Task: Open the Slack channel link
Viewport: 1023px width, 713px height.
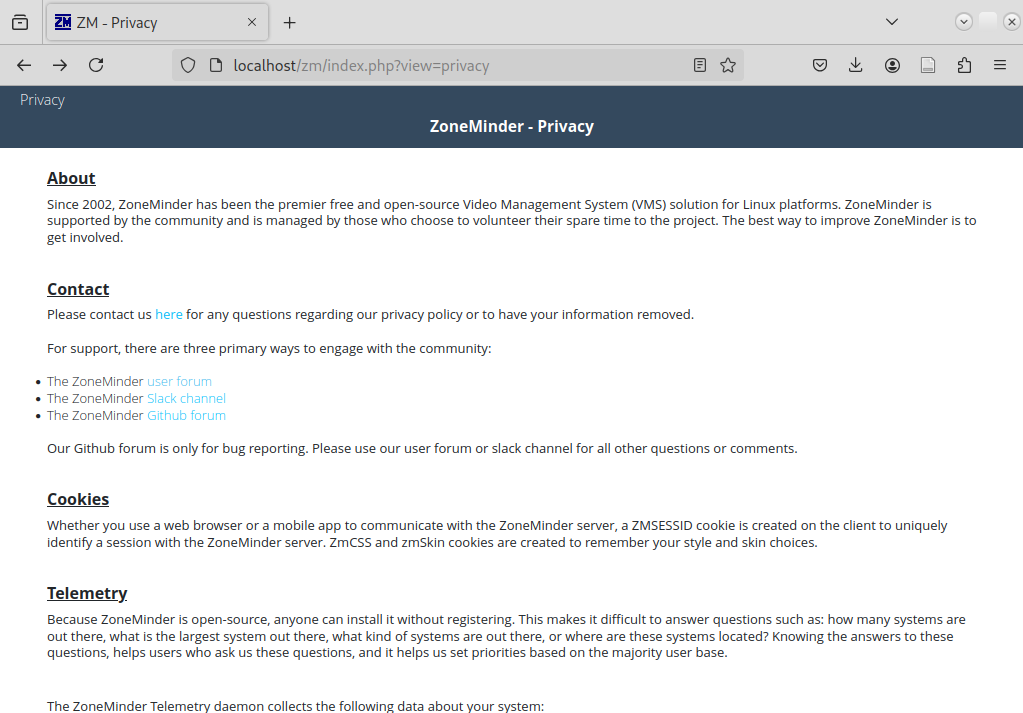Action: coord(187,399)
